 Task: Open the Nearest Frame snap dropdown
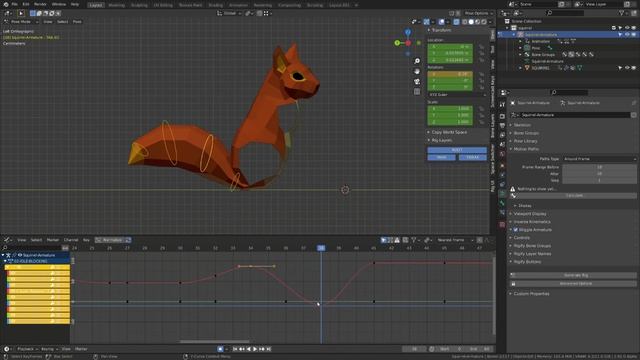coord(456,240)
